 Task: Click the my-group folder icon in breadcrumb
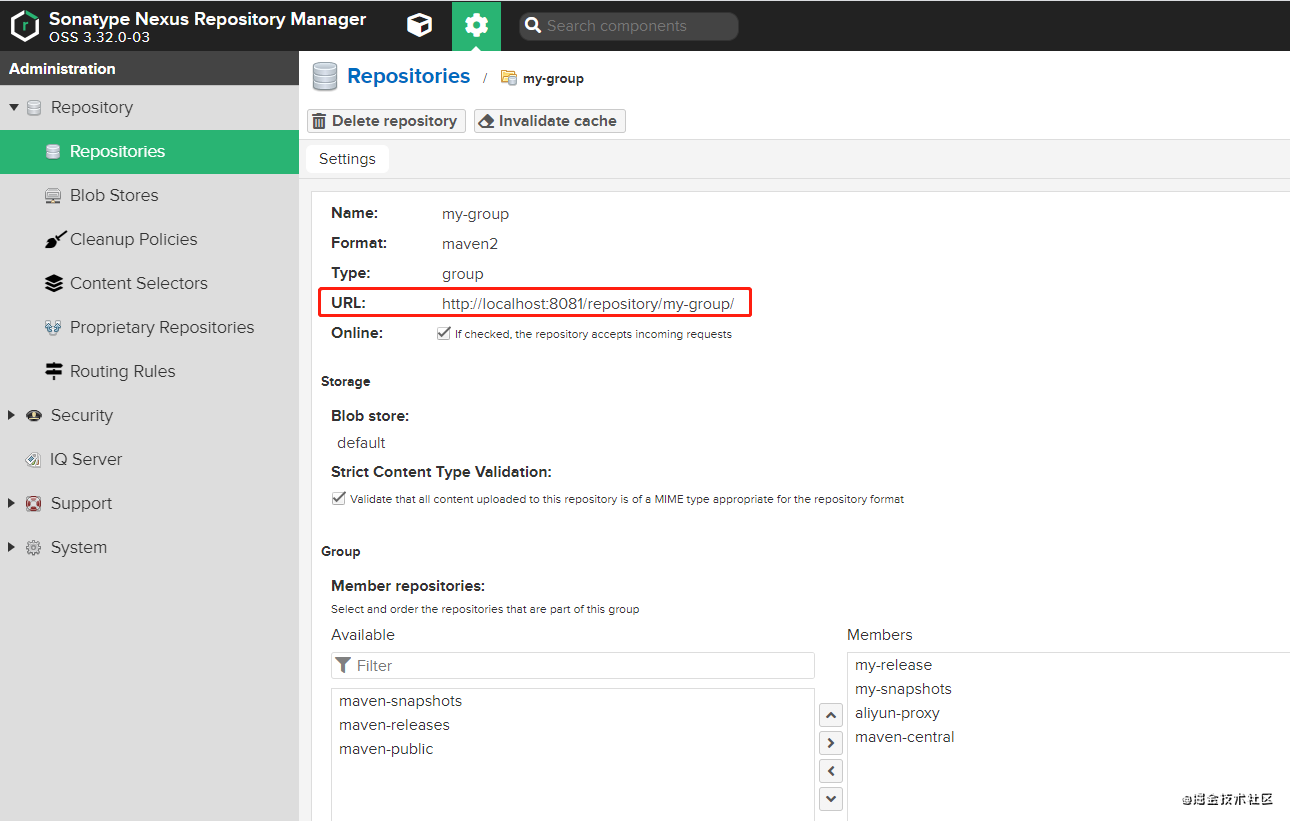(x=509, y=78)
